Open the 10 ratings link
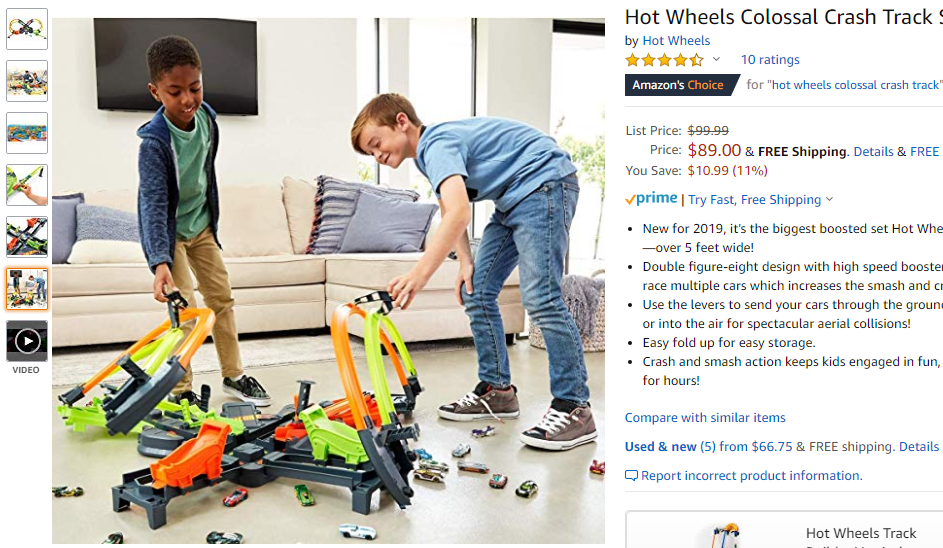 (770, 60)
